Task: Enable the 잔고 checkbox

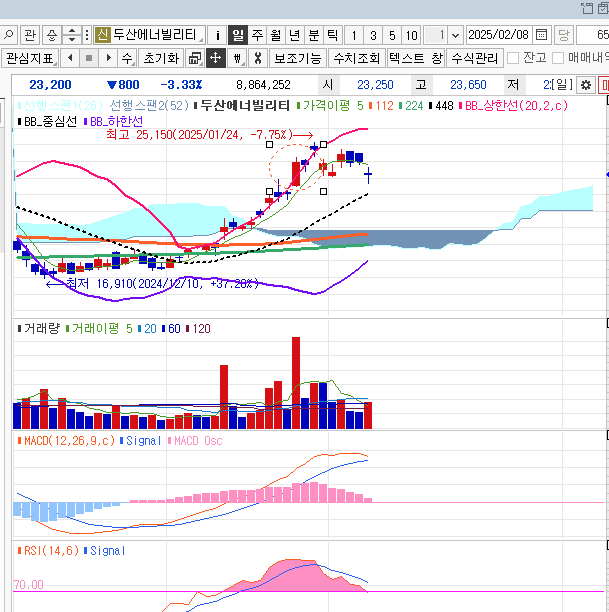Action: click(x=513, y=58)
